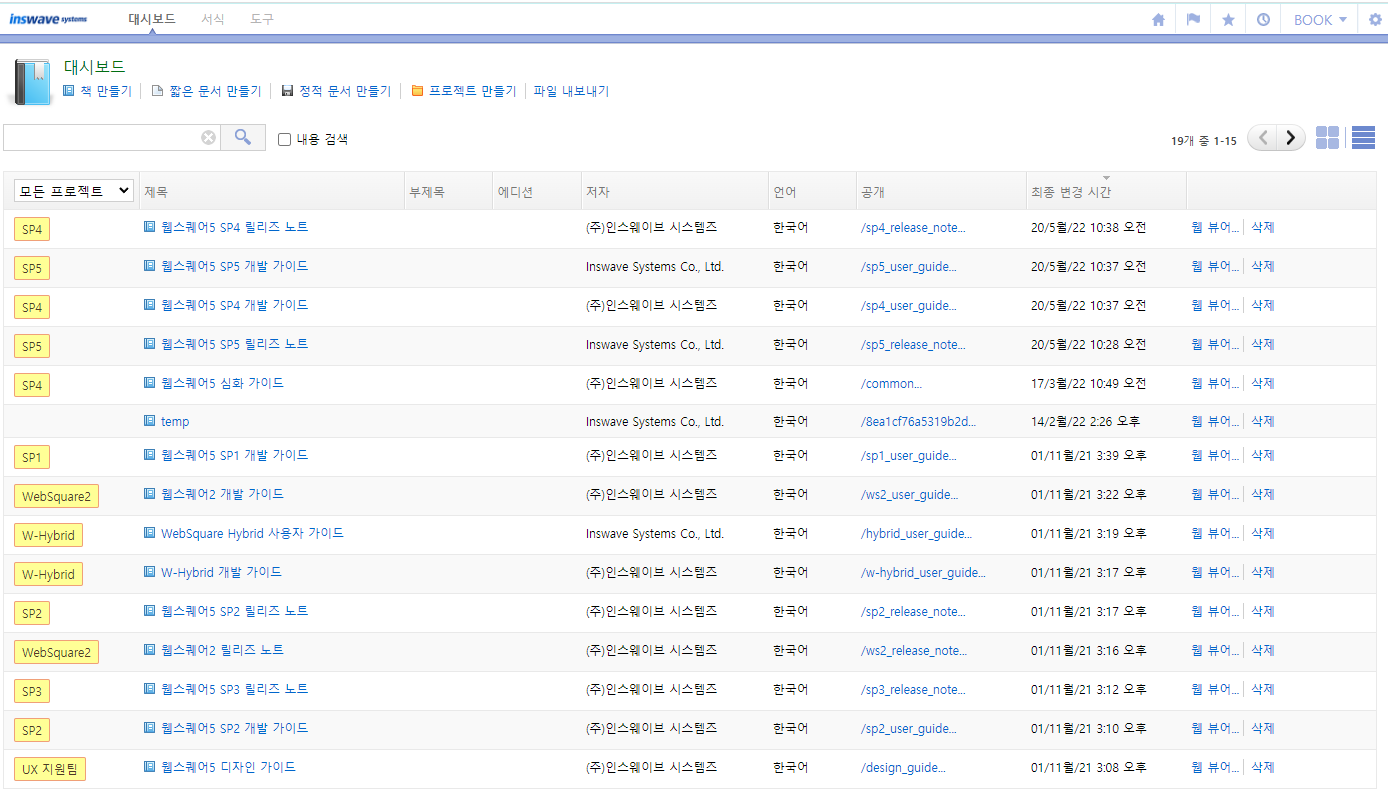The height and width of the screenshot is (797, 1388).
Task: Open the home icon in top bar
Action: (1158, 19)
